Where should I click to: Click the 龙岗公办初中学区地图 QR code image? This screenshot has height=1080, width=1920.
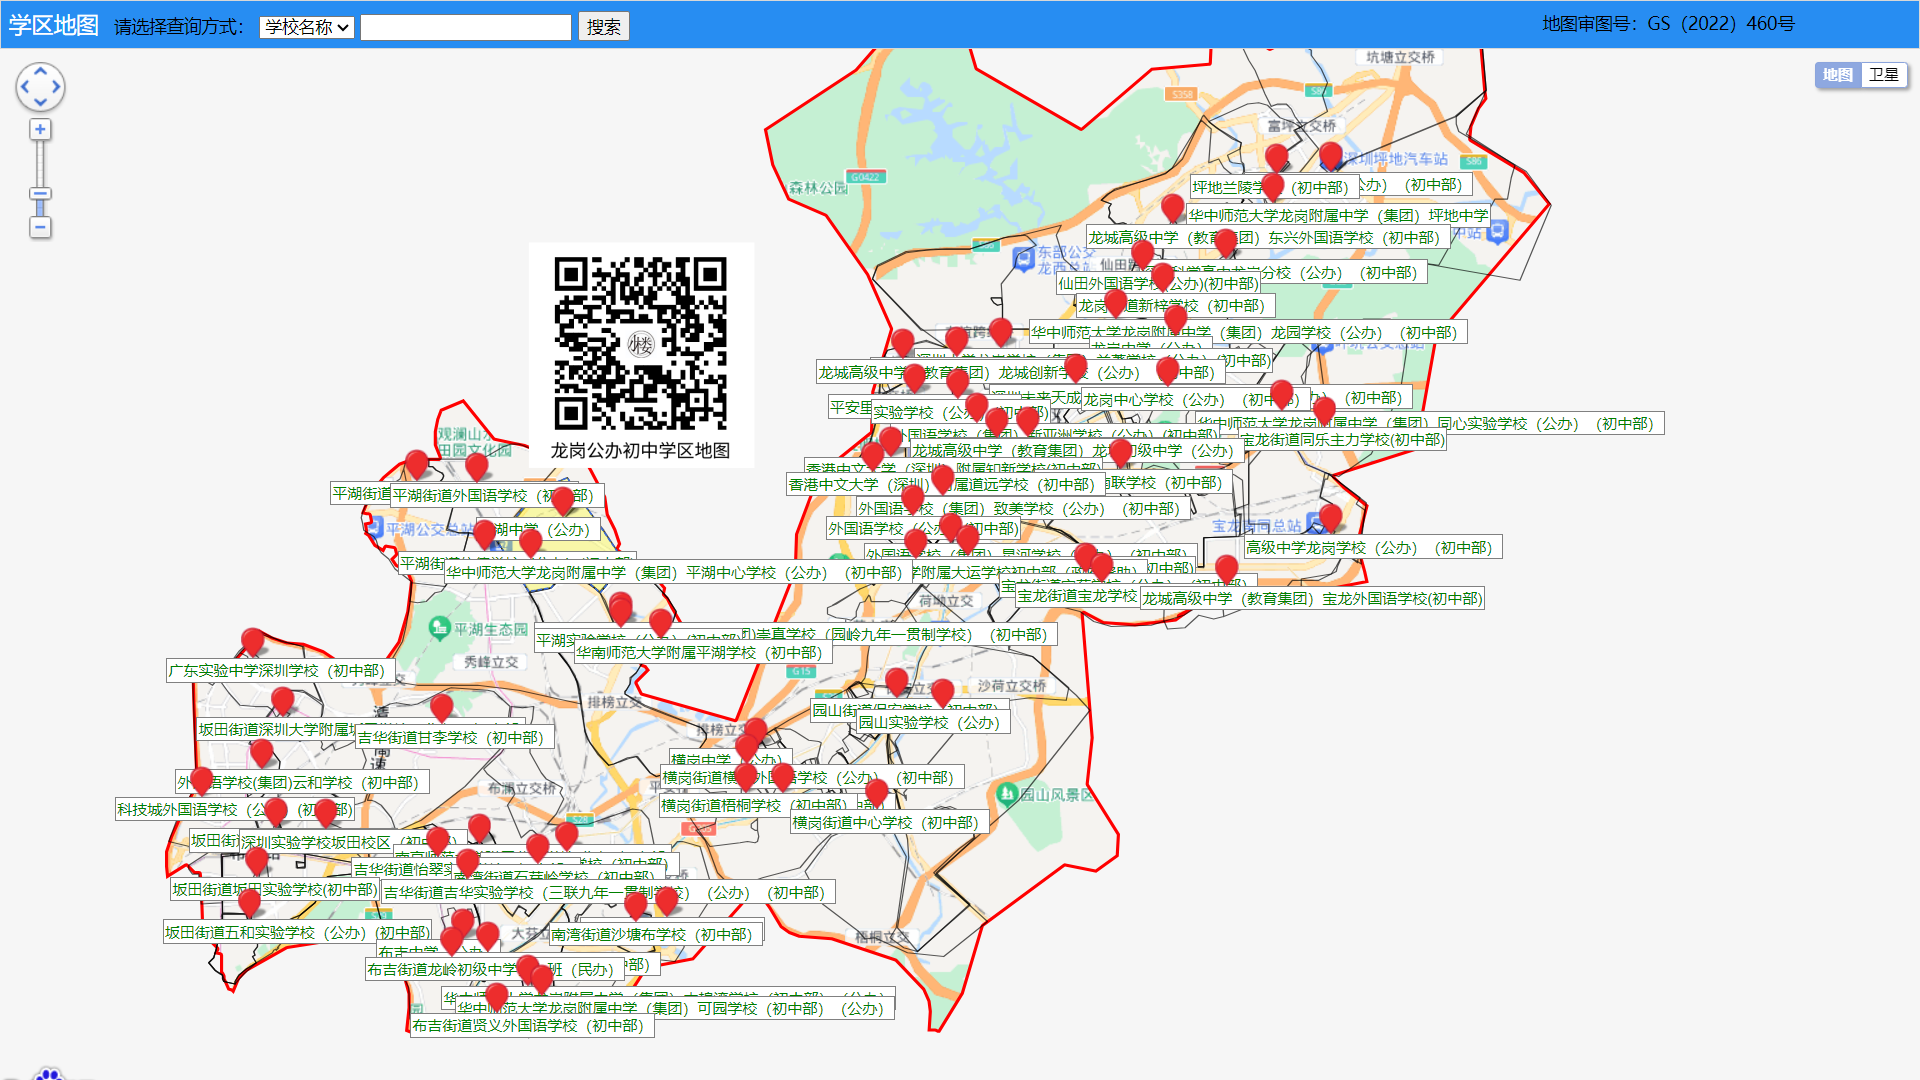click(x=641, y=343)
